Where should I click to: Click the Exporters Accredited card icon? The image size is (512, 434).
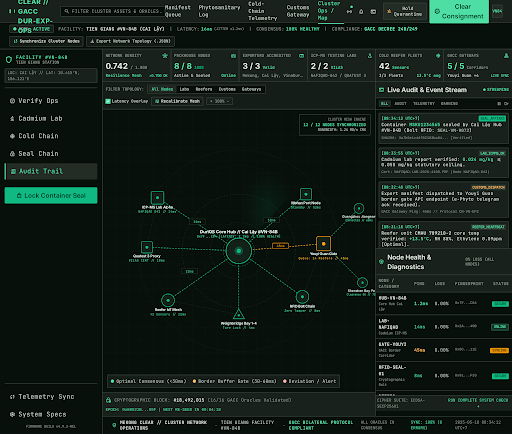(301, 56)
